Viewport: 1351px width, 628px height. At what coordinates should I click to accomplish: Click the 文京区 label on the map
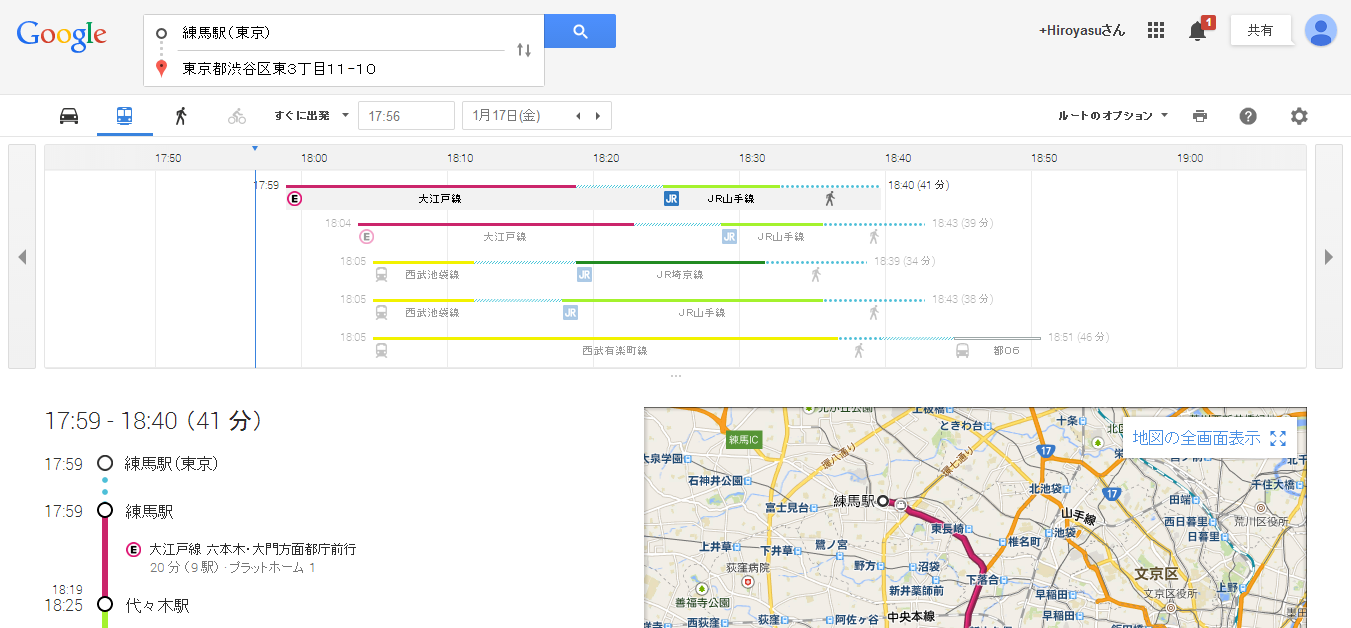(1158, 574)
